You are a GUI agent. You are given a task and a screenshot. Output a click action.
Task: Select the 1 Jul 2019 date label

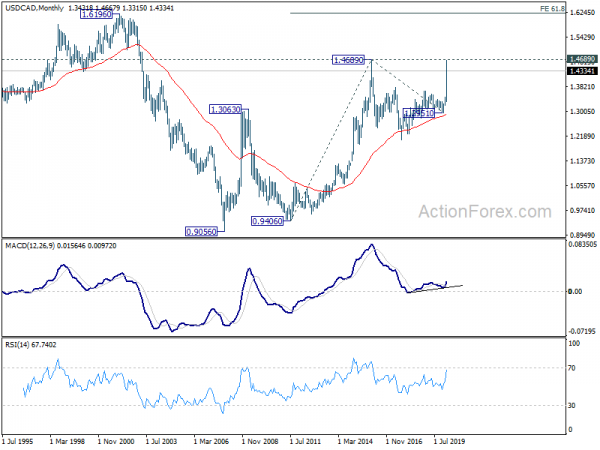pyautogui.click(x=449, y=442)
